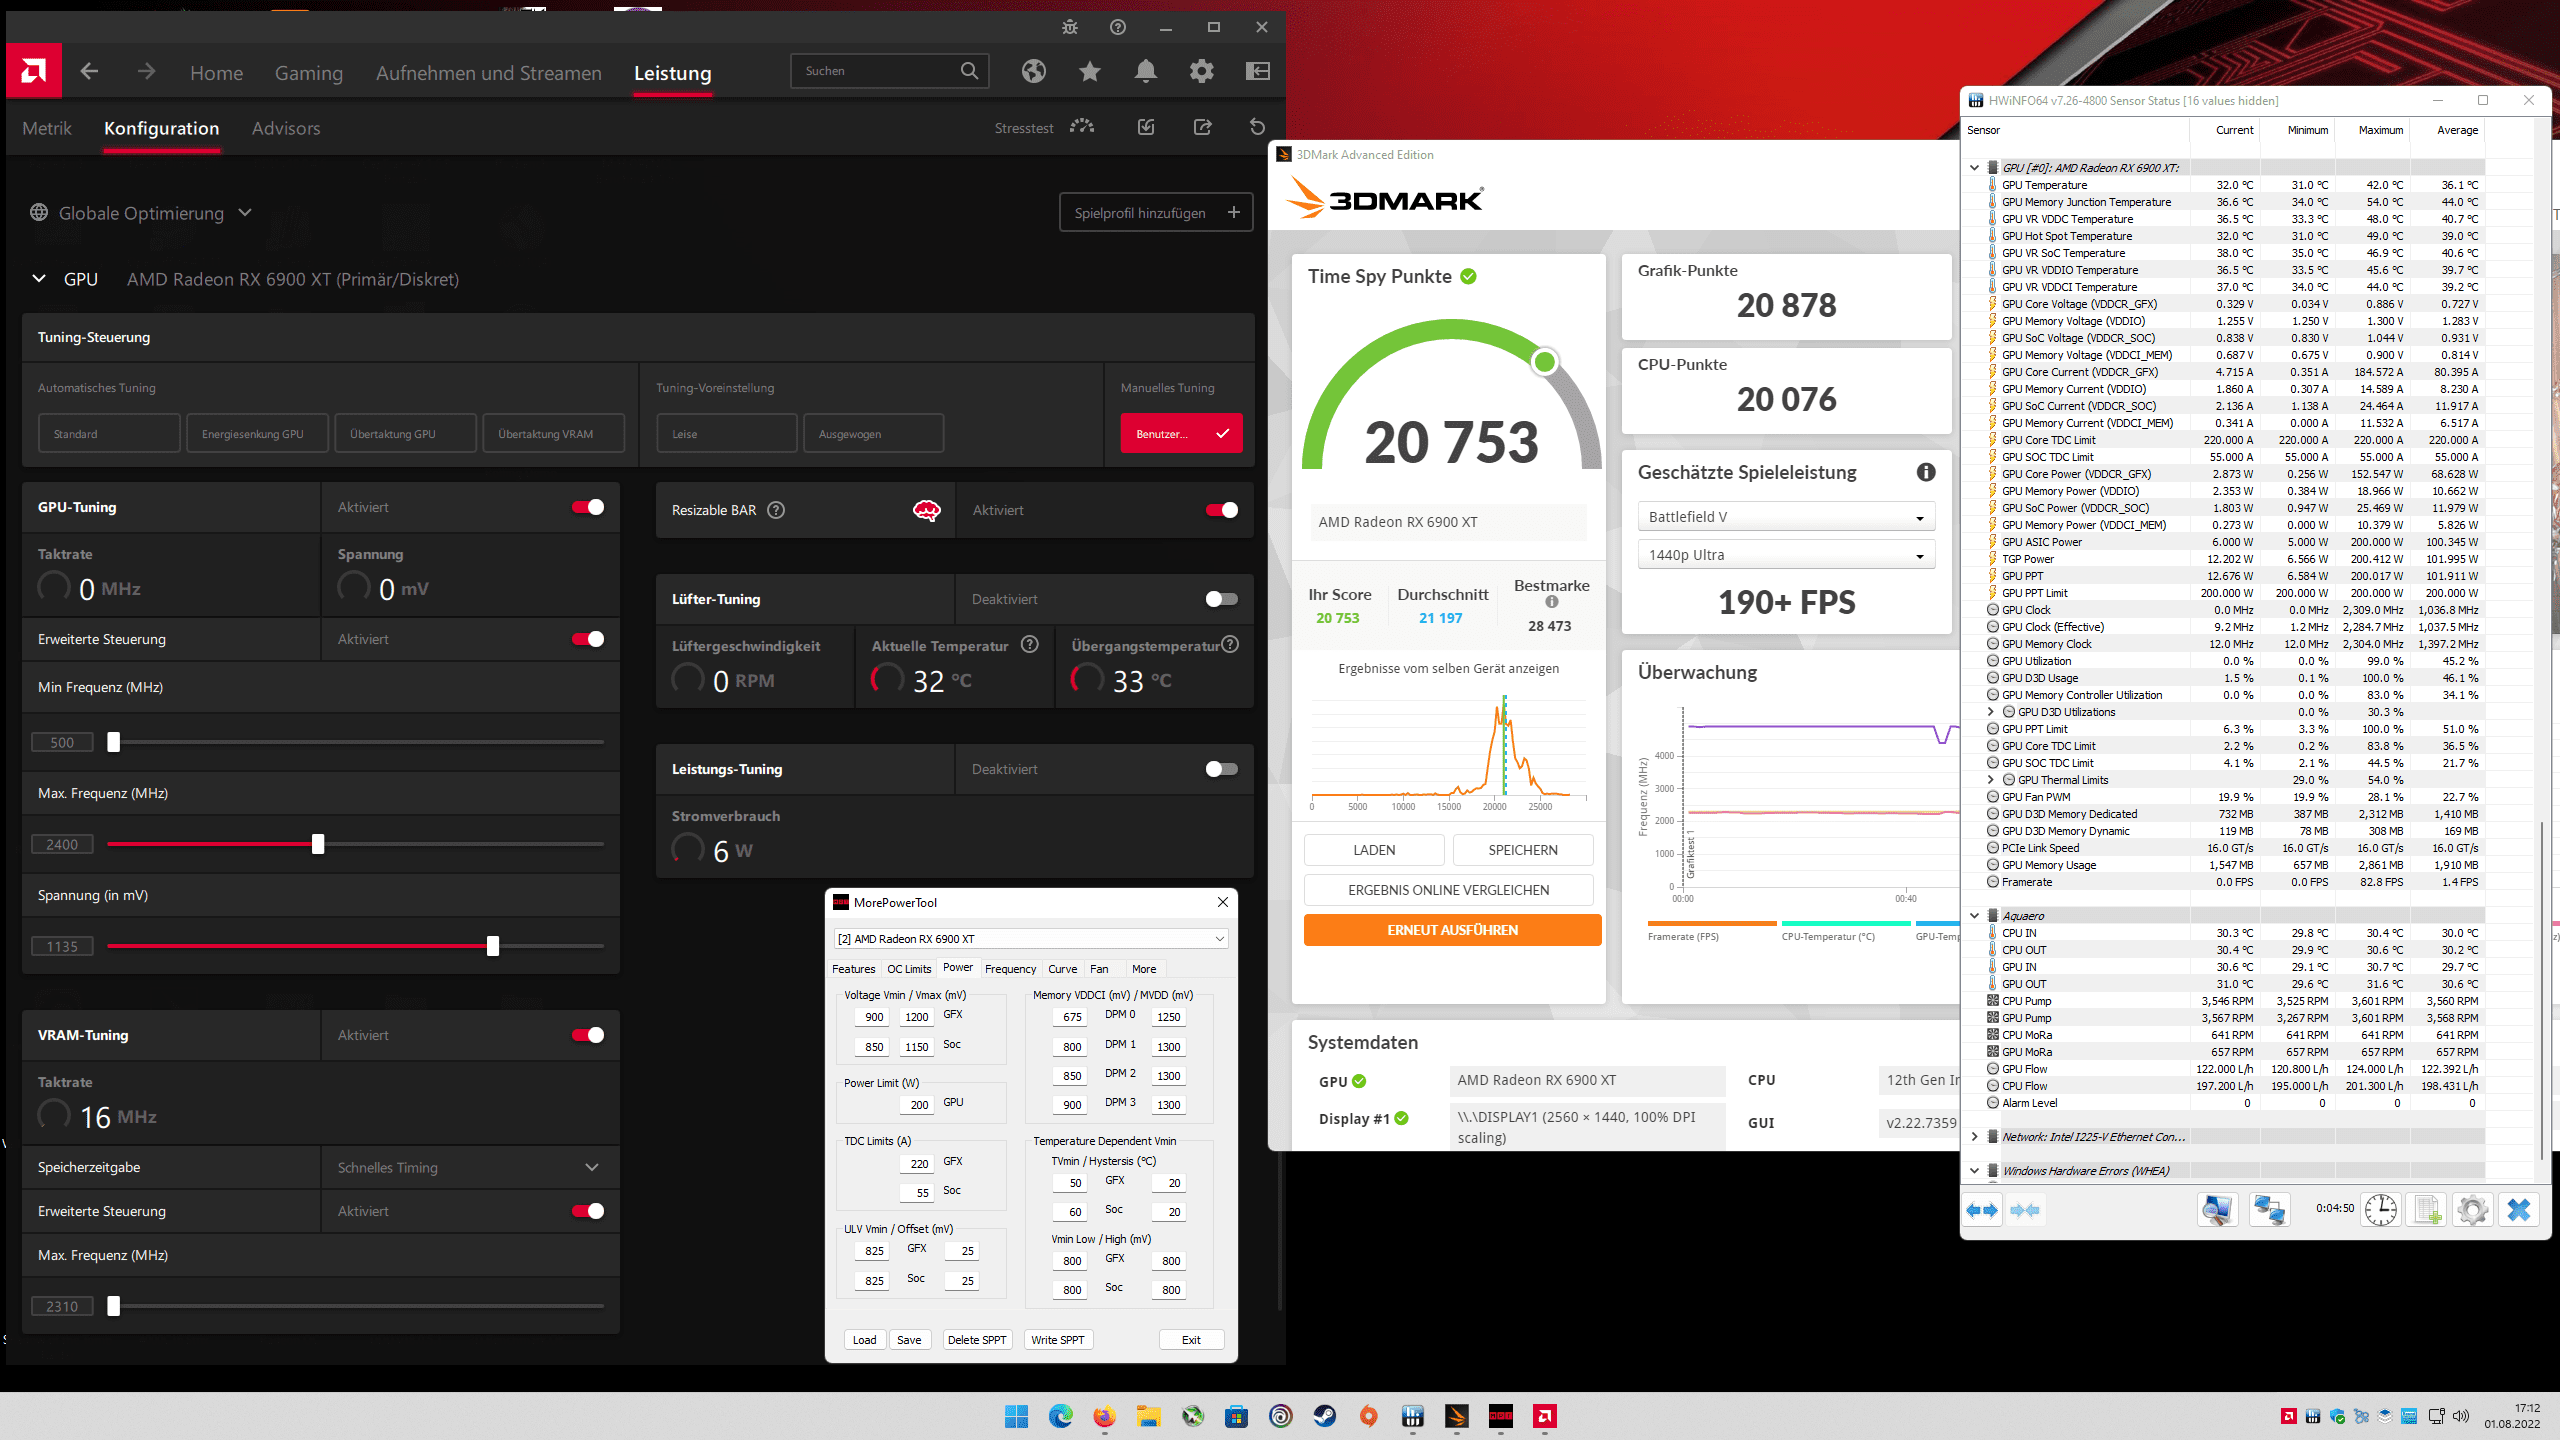2560x1440 pixels.
Task: Click the reset tuning arrow icon
Action: [1257, 127]
